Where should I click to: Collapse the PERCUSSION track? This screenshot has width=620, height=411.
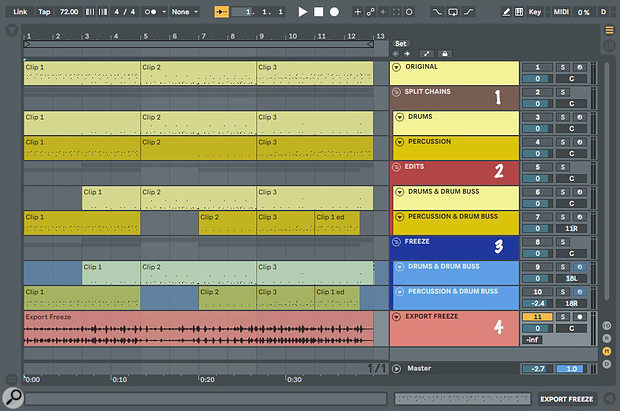400,142
